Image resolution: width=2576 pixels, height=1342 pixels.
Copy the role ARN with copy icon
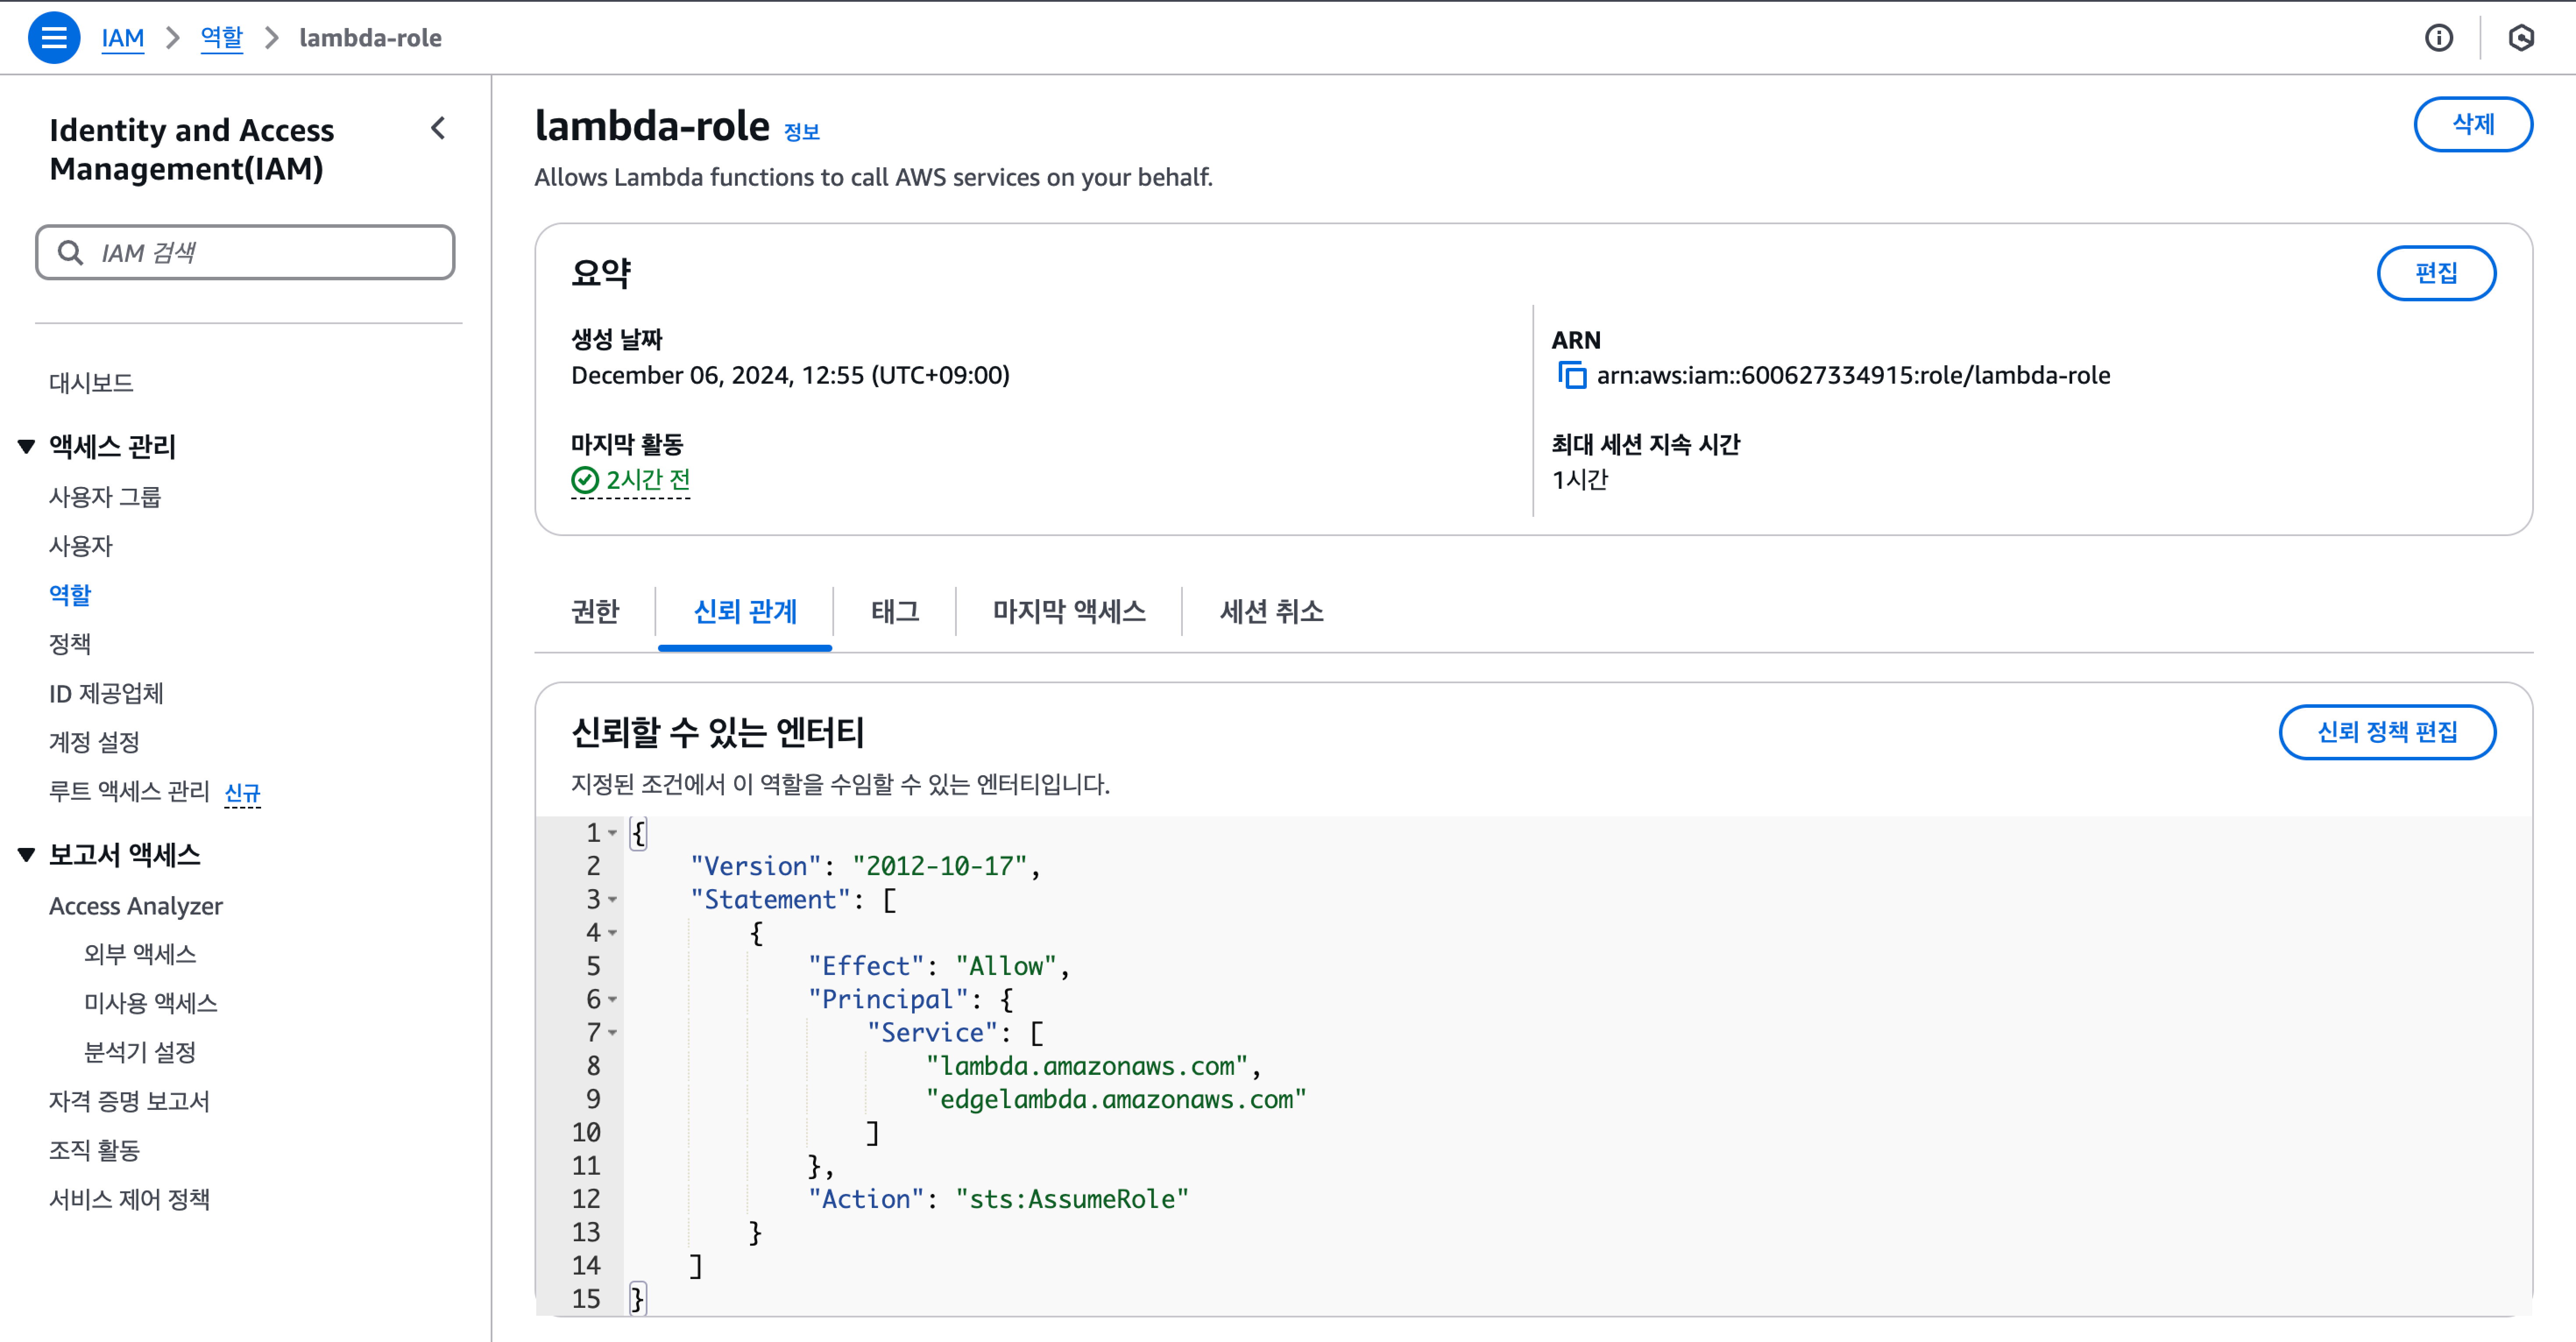tap(1572, 376)
